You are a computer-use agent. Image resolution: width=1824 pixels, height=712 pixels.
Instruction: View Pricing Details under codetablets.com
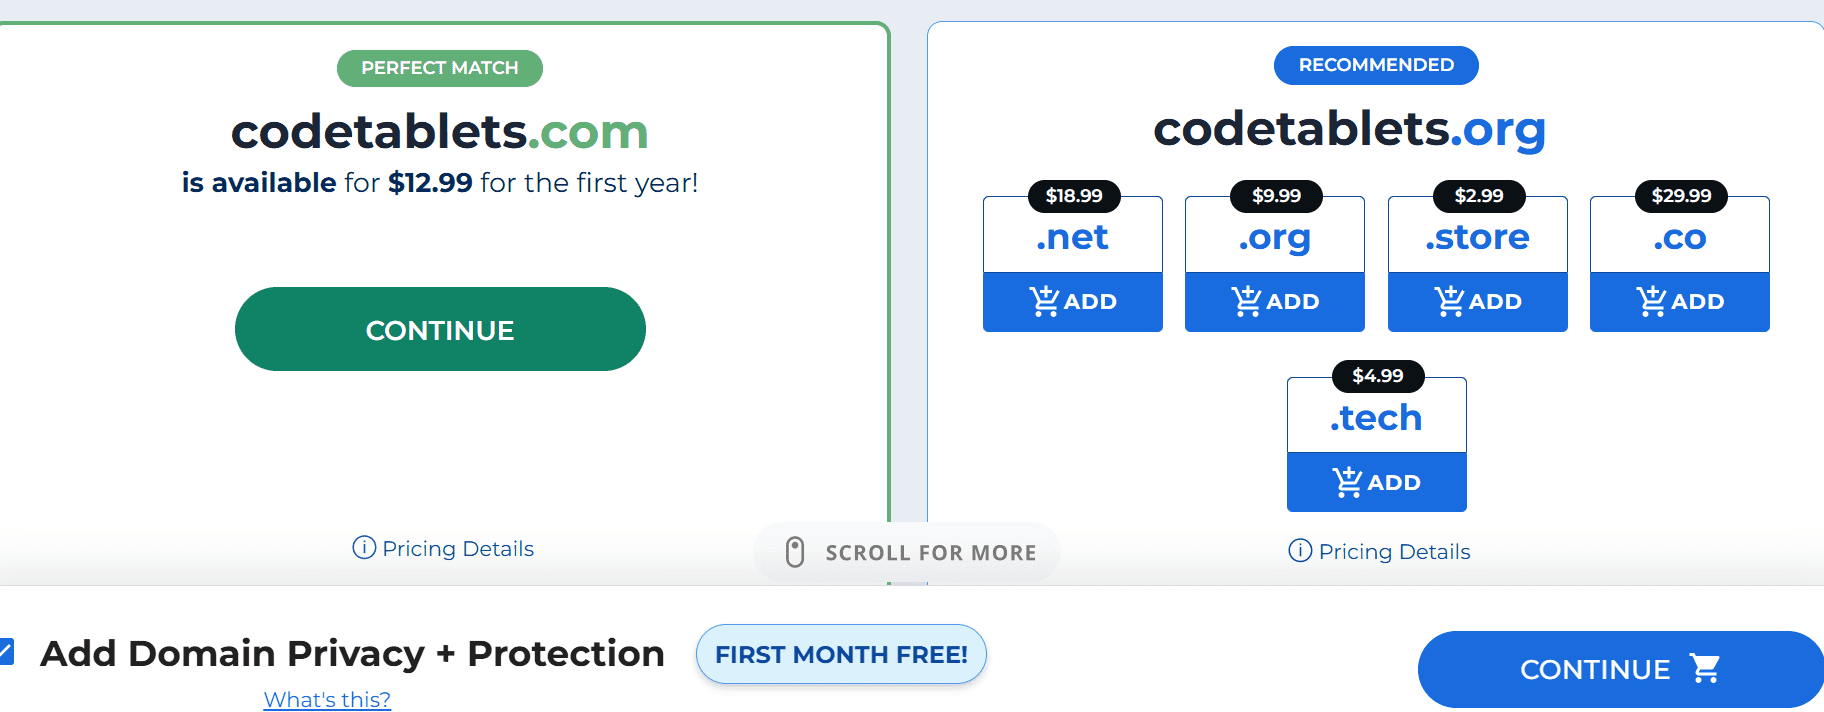click(x=457, y=548)
